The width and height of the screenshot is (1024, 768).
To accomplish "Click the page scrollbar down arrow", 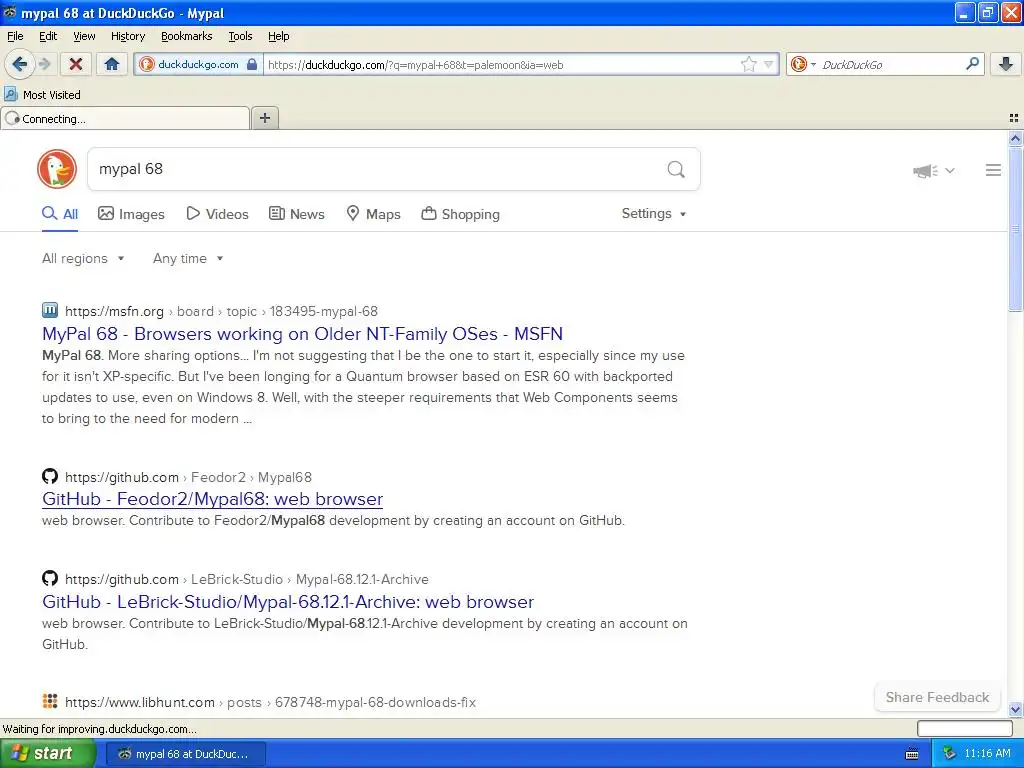I will (x=1015, y=709).
